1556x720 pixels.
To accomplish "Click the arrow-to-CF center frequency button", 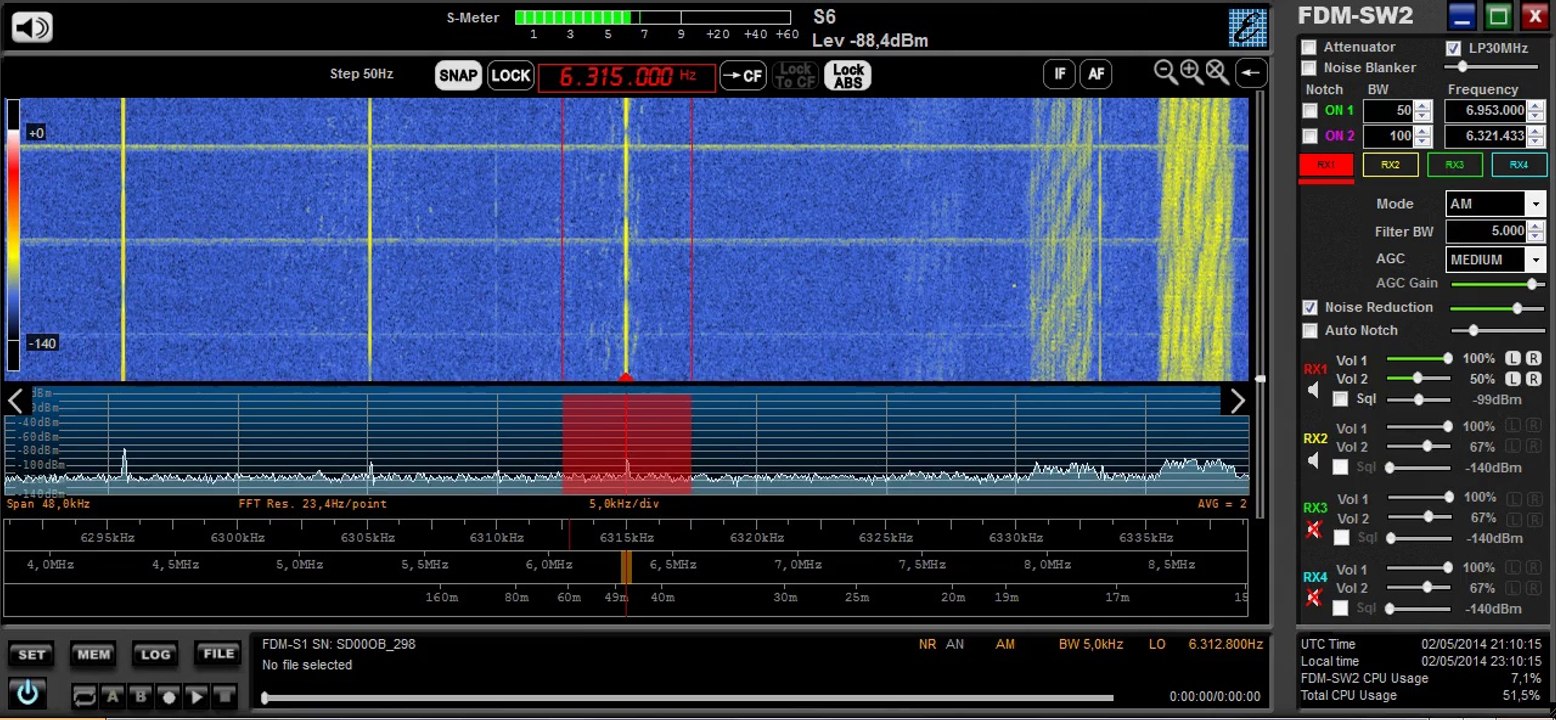I will pos(743,75).
